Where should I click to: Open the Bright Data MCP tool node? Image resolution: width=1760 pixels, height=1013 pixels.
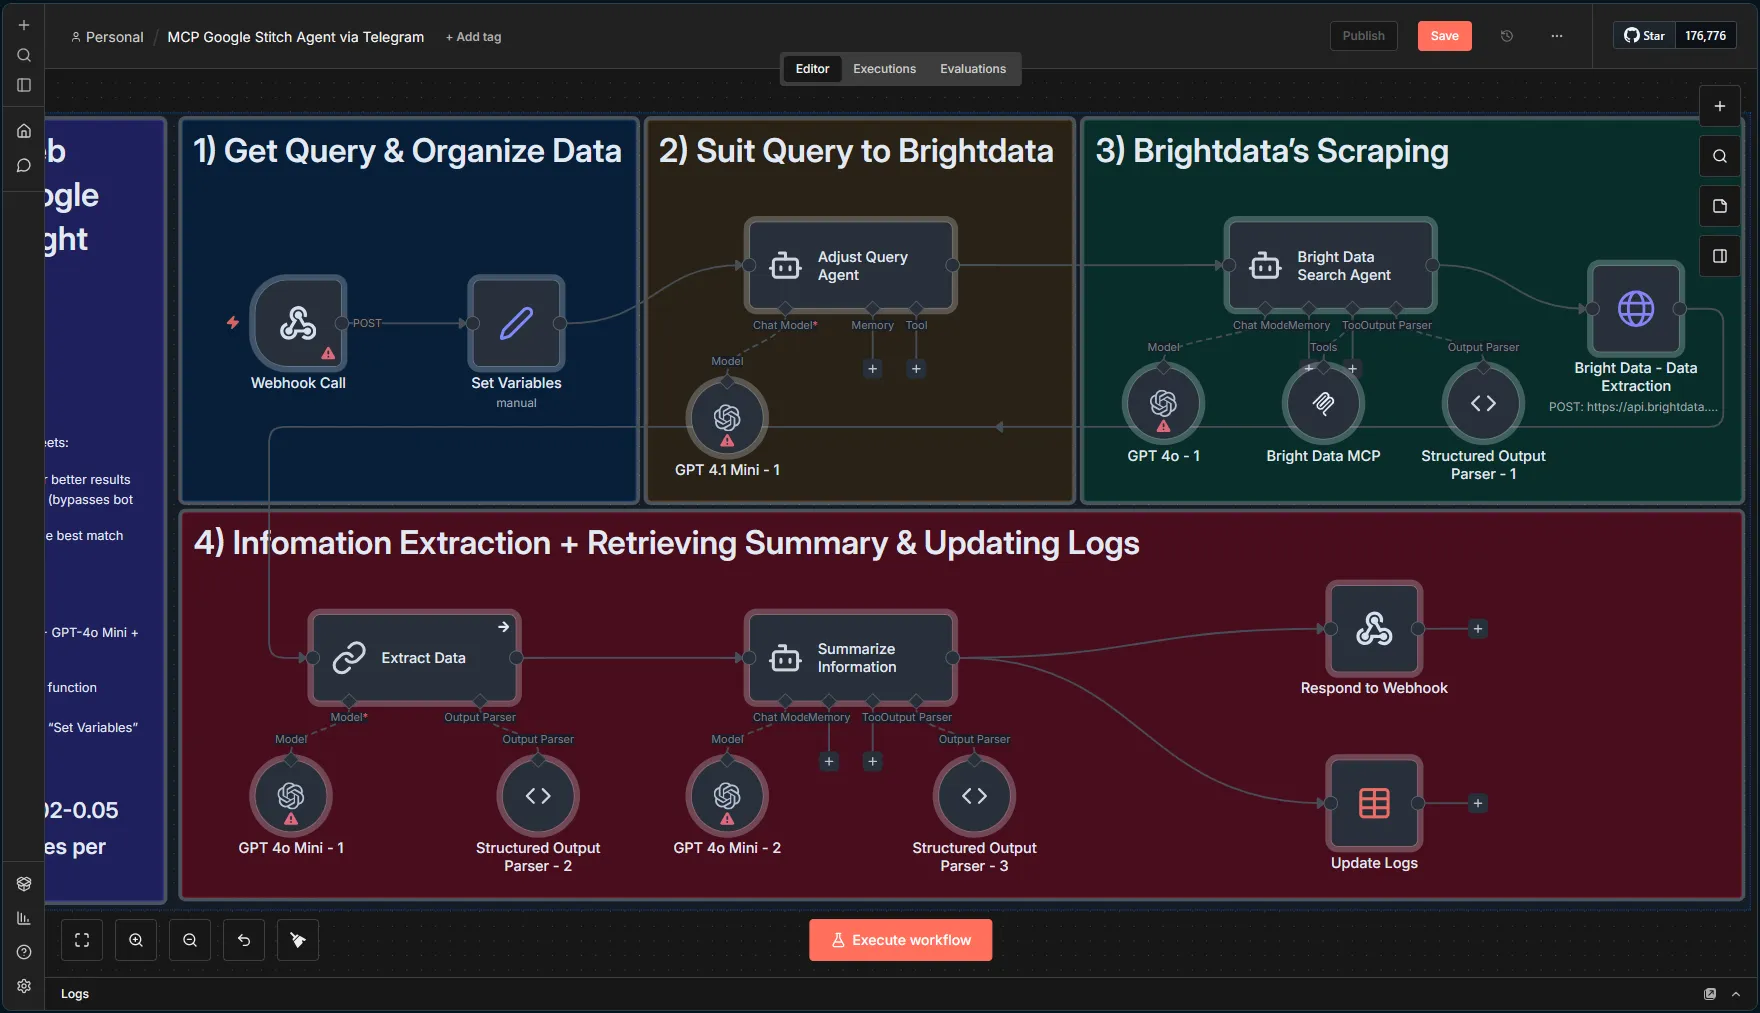pos(1323,403)
